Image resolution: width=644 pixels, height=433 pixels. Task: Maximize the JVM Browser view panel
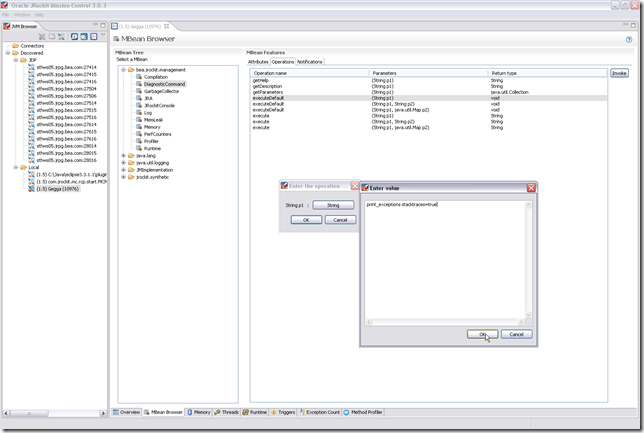tap(103, 25)
